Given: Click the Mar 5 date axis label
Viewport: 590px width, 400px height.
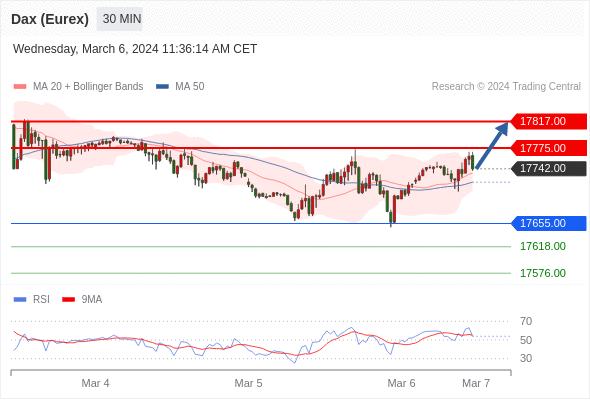Looking at the screenshot, I should tap(248, 383).
